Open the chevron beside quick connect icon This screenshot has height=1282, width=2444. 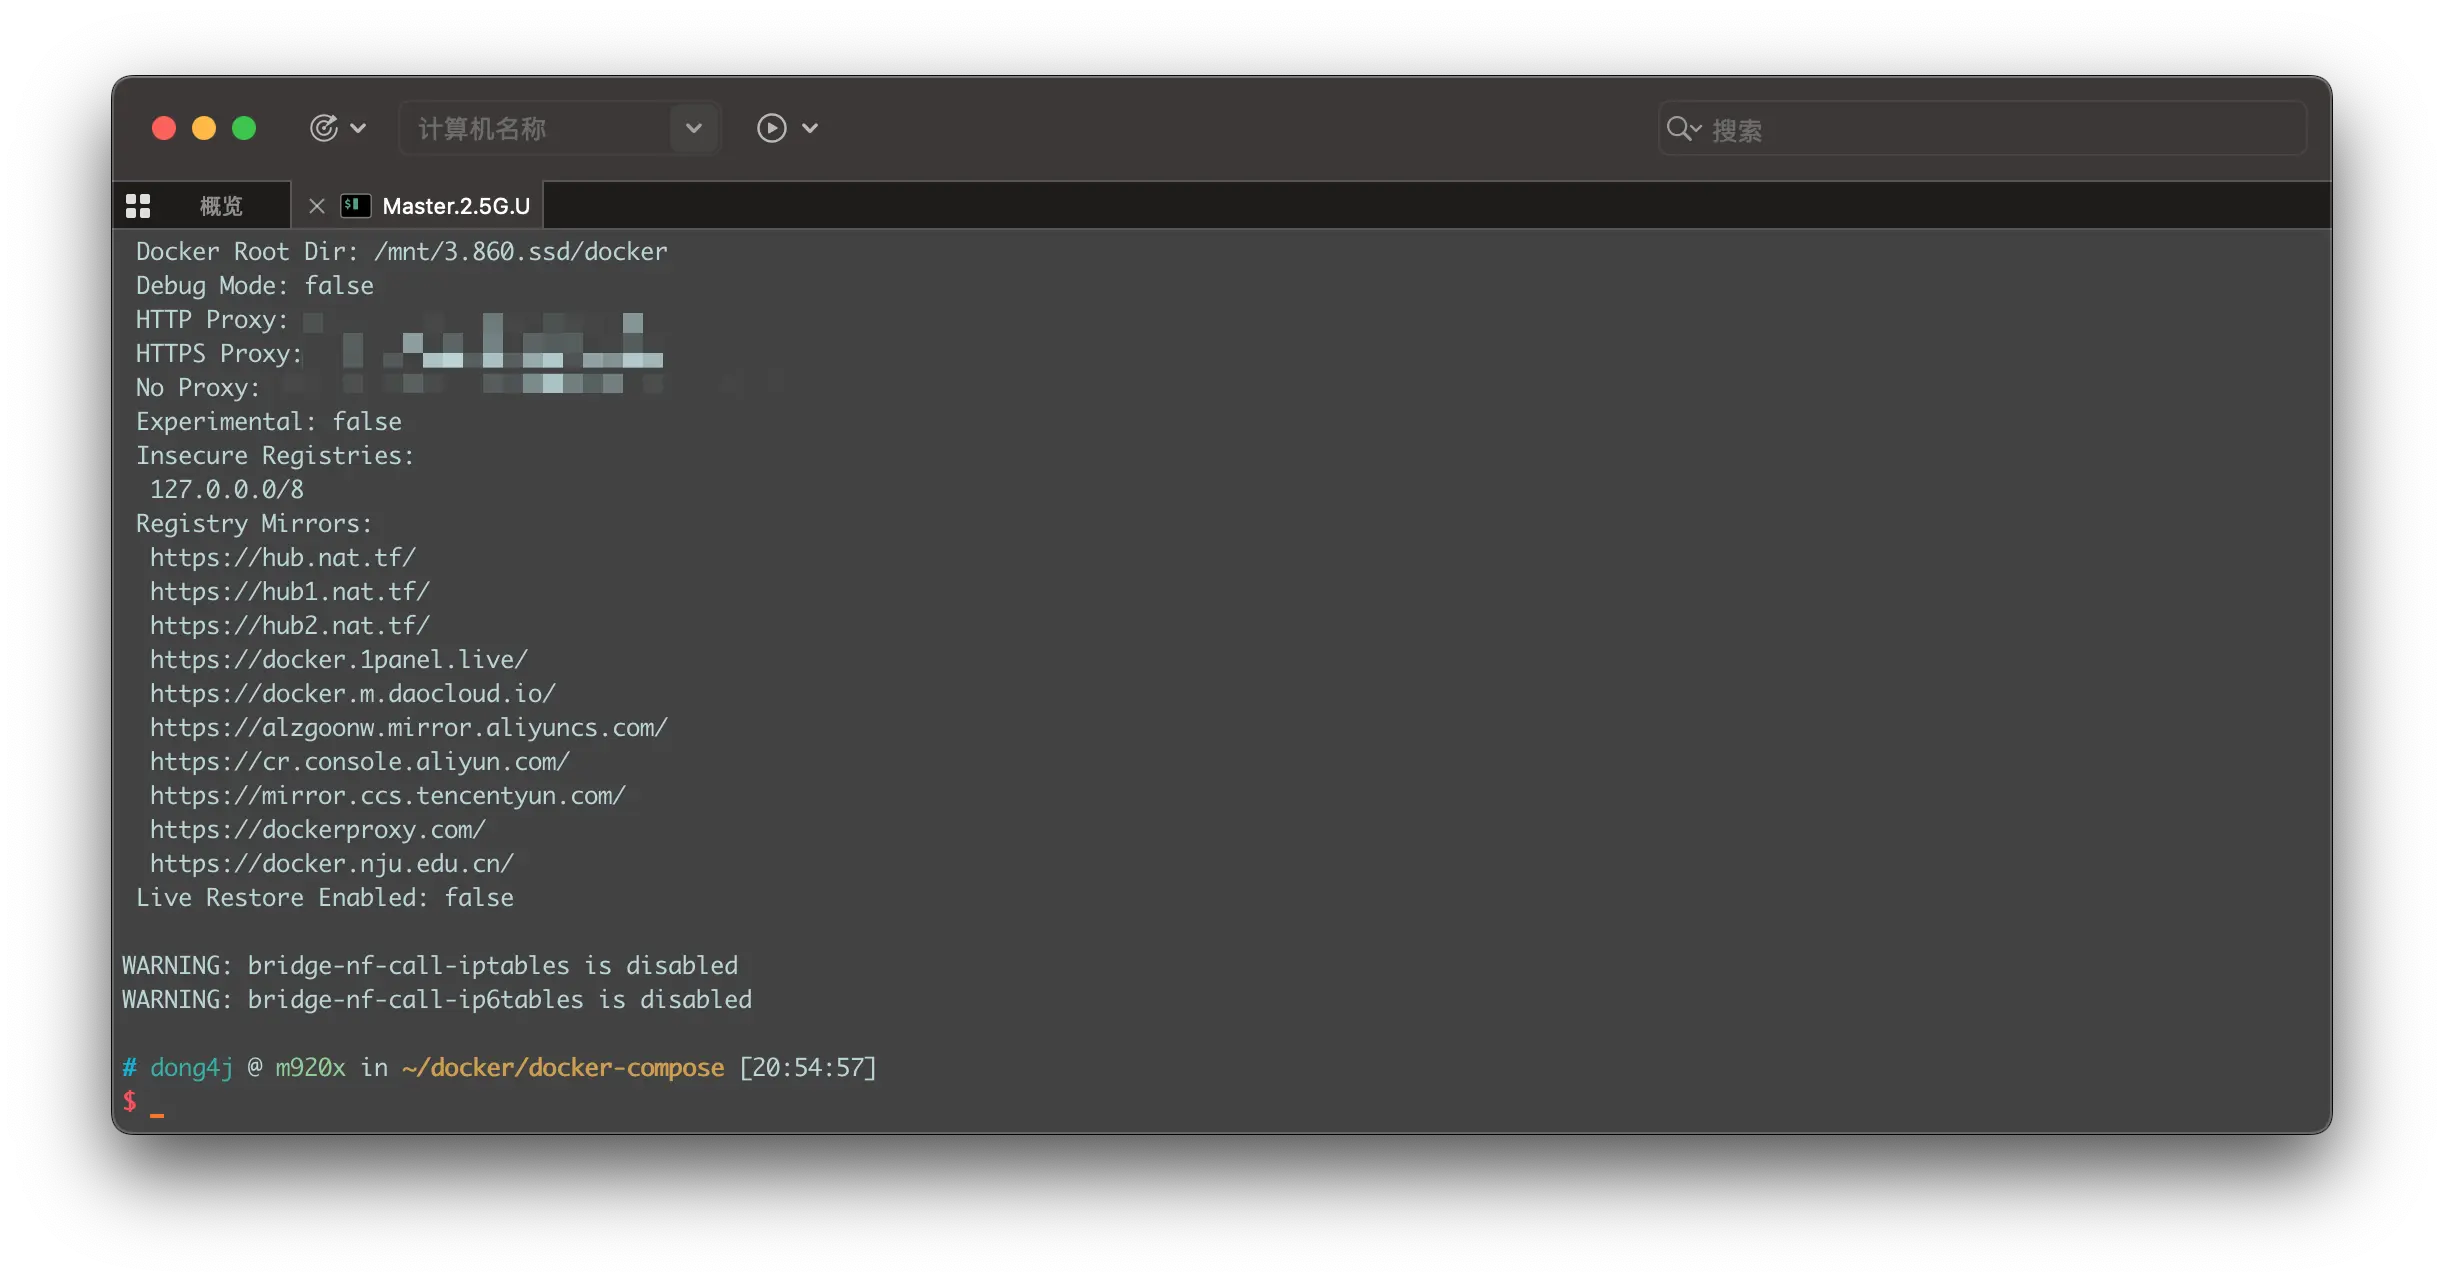359,128
